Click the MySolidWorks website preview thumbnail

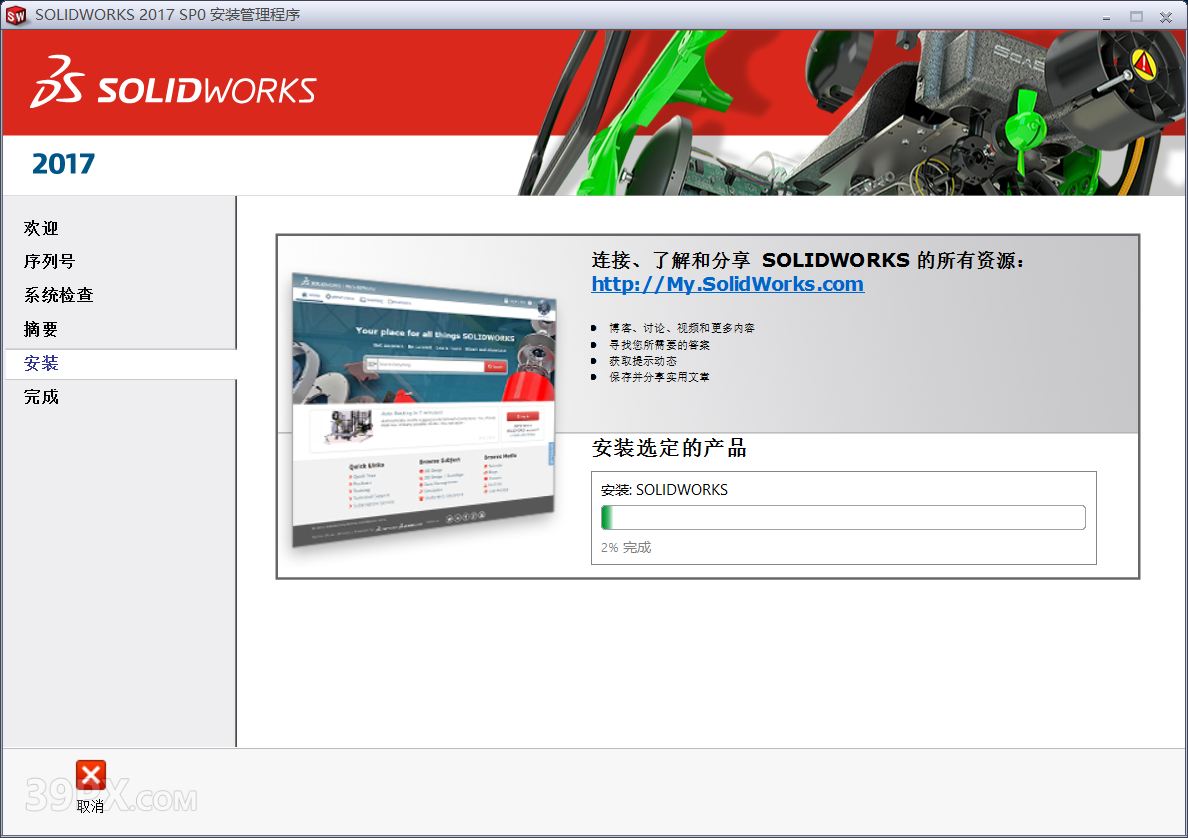coord(423,410)
